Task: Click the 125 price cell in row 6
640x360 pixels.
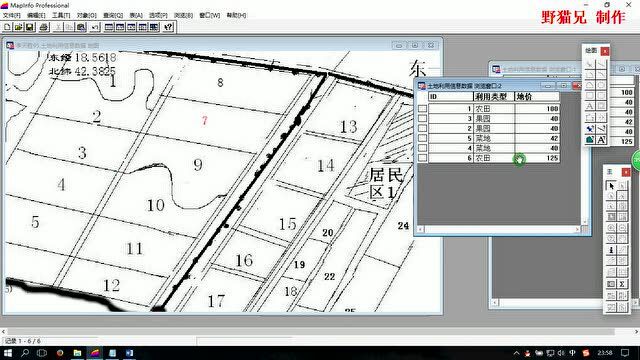Action: (x=537, y=158)
